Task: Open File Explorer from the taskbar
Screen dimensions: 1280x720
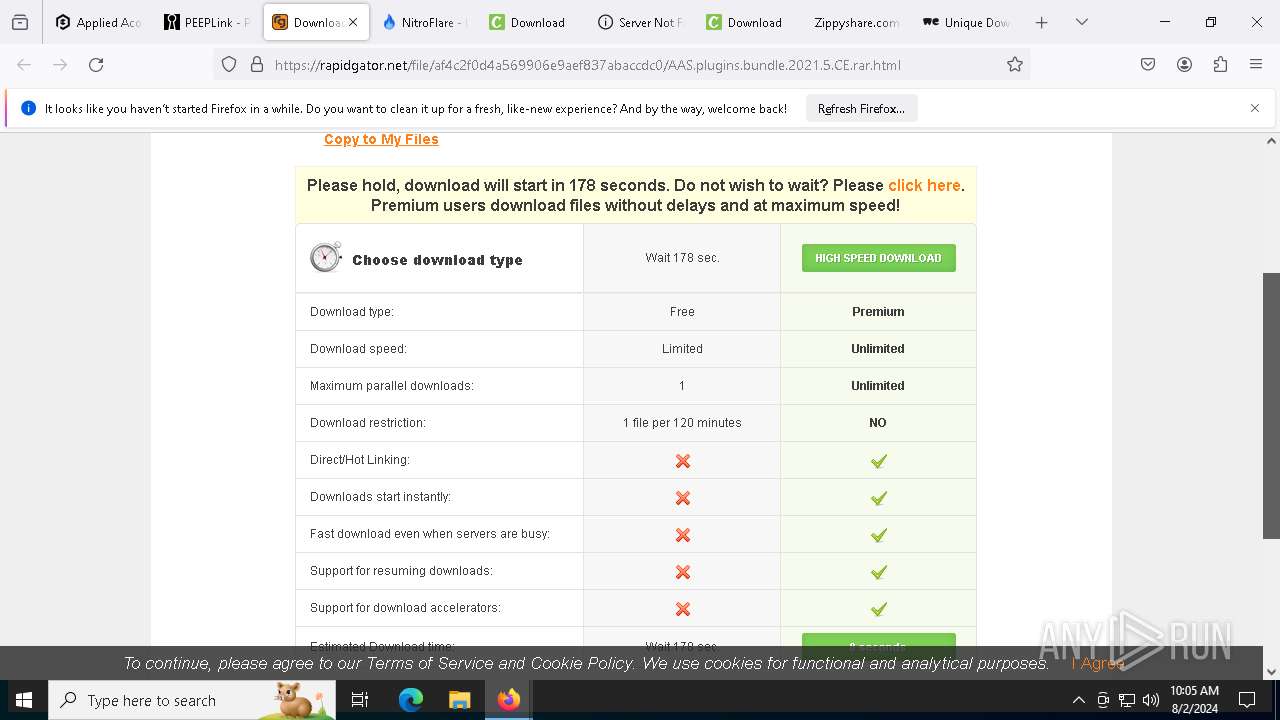Action: coord(459,700)
